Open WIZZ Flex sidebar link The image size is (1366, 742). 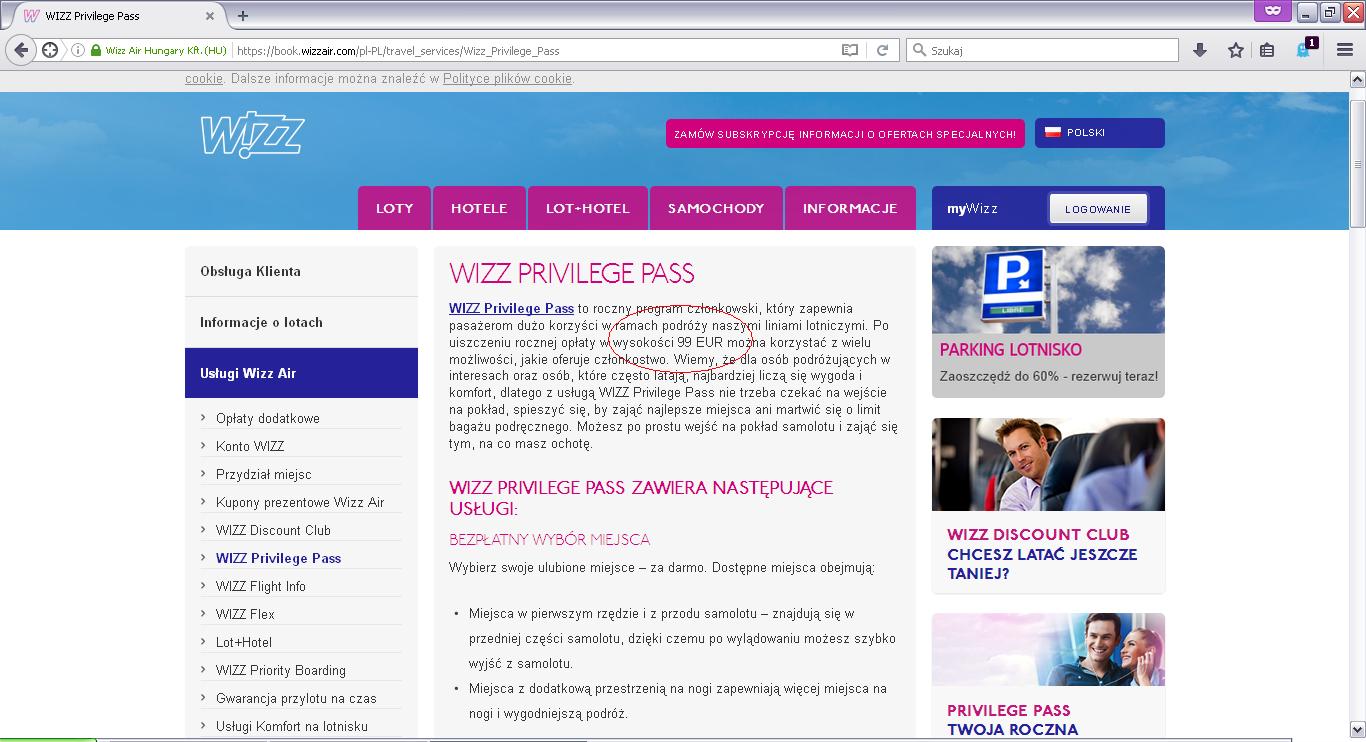[x=245, y=614]
